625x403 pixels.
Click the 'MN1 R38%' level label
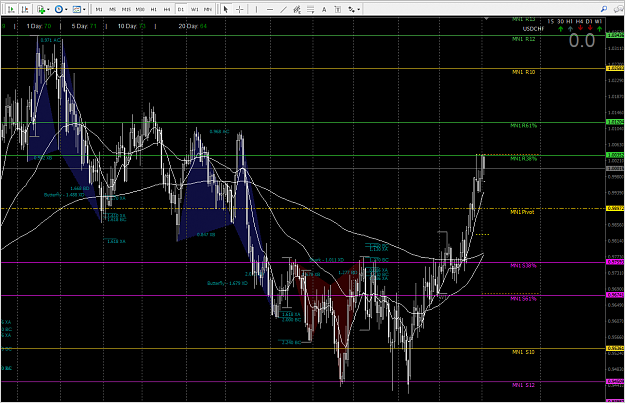(x=524, y=159)
